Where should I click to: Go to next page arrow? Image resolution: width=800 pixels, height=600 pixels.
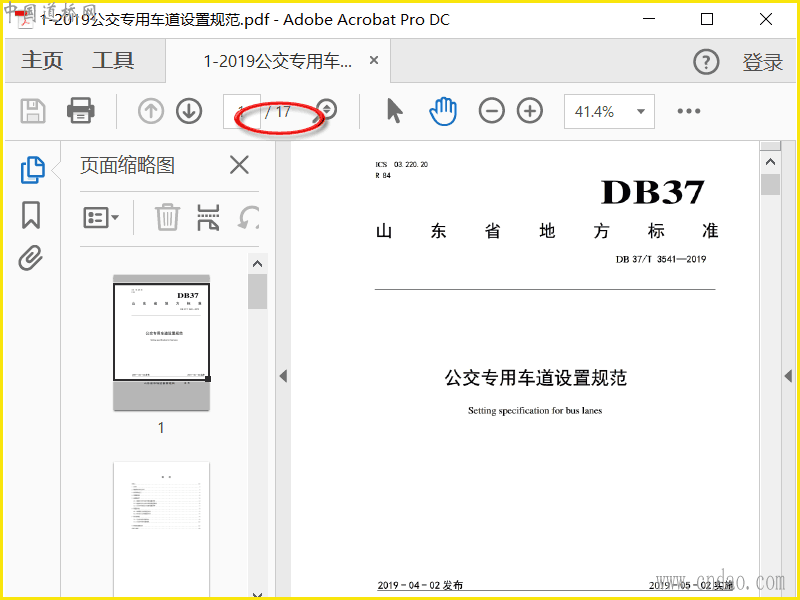pyautogui.click(x=189, y=111)
